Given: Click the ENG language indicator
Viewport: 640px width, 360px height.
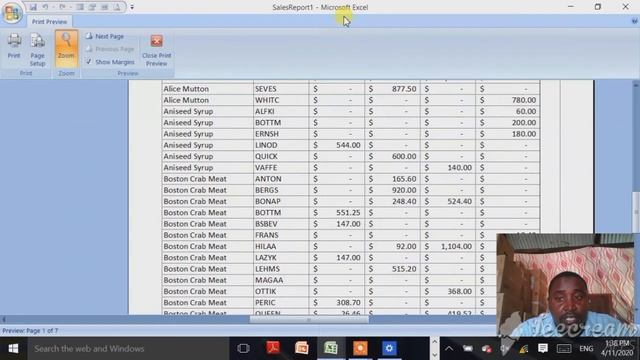Looking at the screenshot, I should [x=586, y=349].
